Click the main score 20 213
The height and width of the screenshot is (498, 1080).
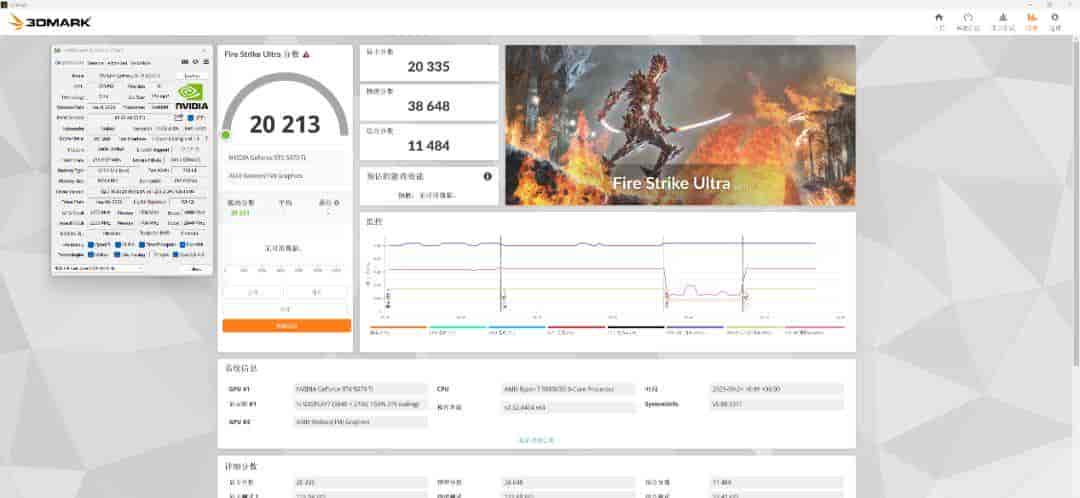click(x=285, y=125)
